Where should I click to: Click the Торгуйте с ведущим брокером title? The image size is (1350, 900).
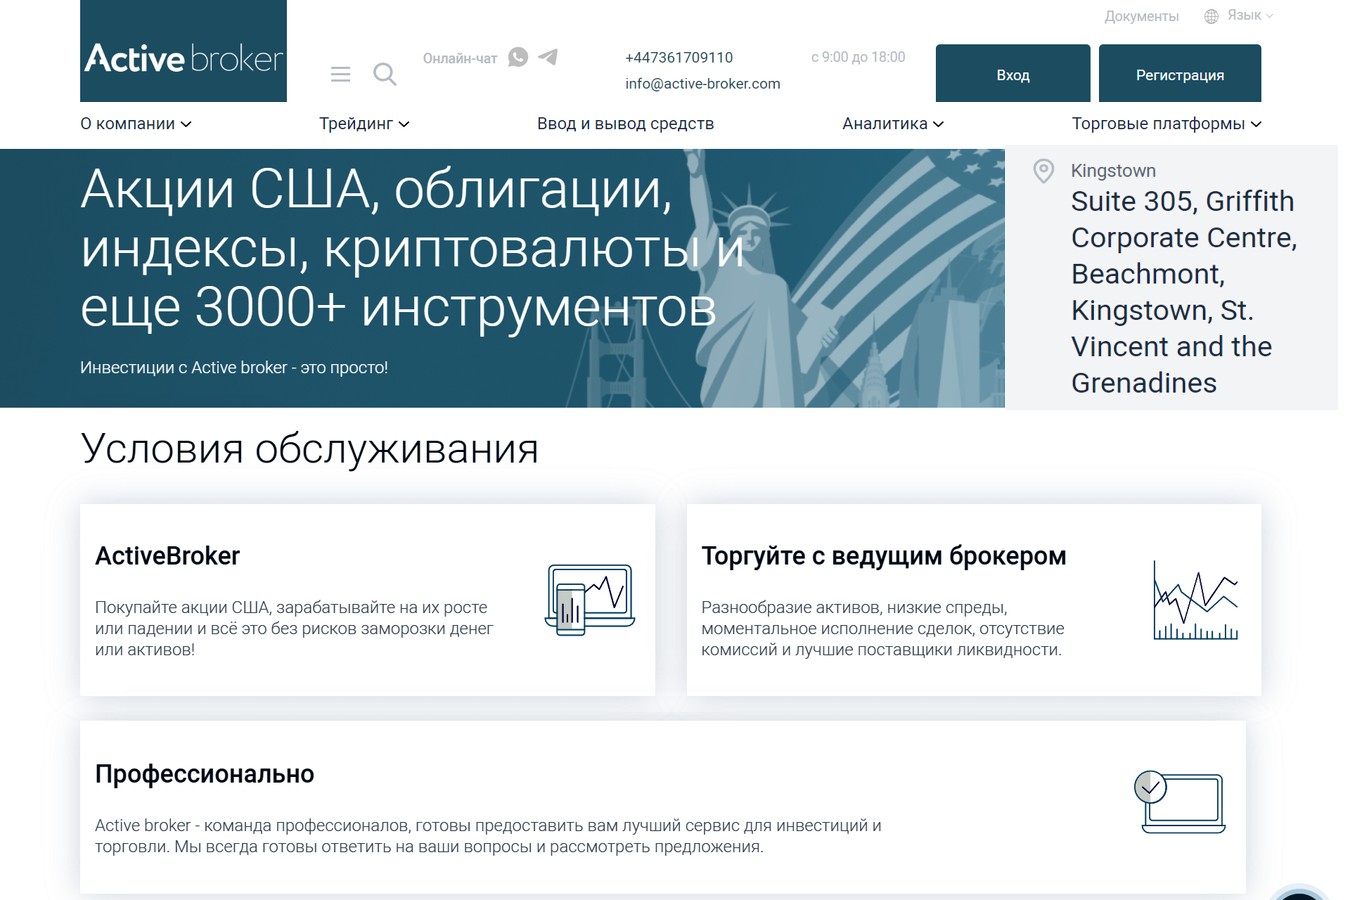pos(884,556)
